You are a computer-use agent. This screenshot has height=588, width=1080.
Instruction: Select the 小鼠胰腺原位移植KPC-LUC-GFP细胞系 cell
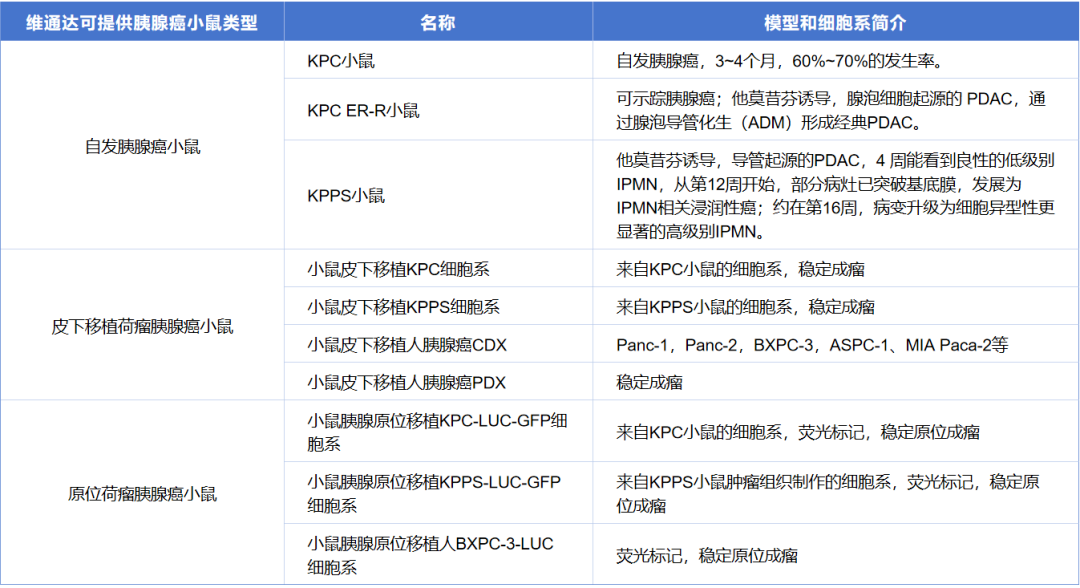coord(437,432)
